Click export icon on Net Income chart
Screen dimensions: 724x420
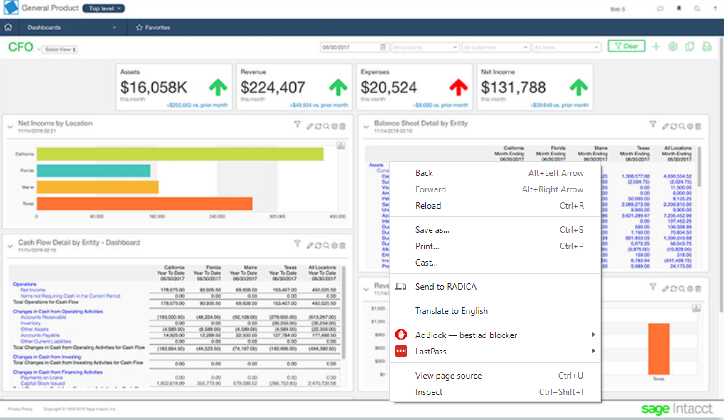(341, 146)
